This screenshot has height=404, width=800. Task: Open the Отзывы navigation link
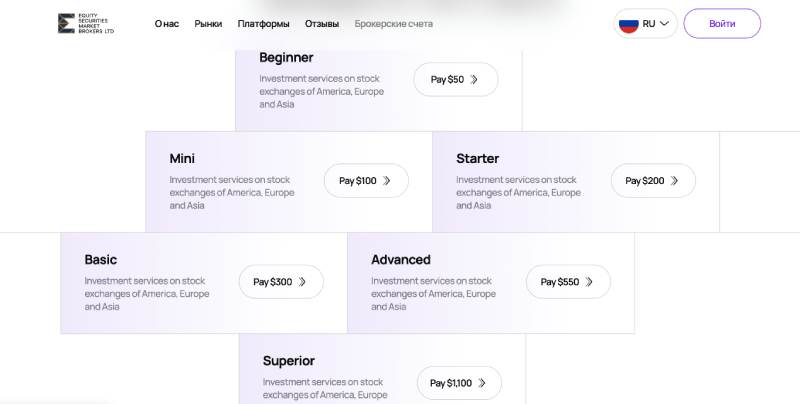322,23
